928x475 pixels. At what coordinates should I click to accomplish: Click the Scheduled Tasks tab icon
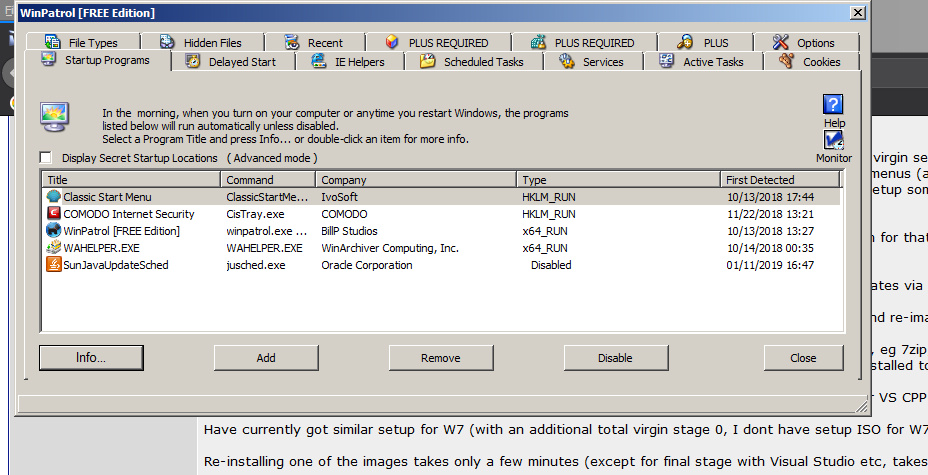tap(427, 61)
